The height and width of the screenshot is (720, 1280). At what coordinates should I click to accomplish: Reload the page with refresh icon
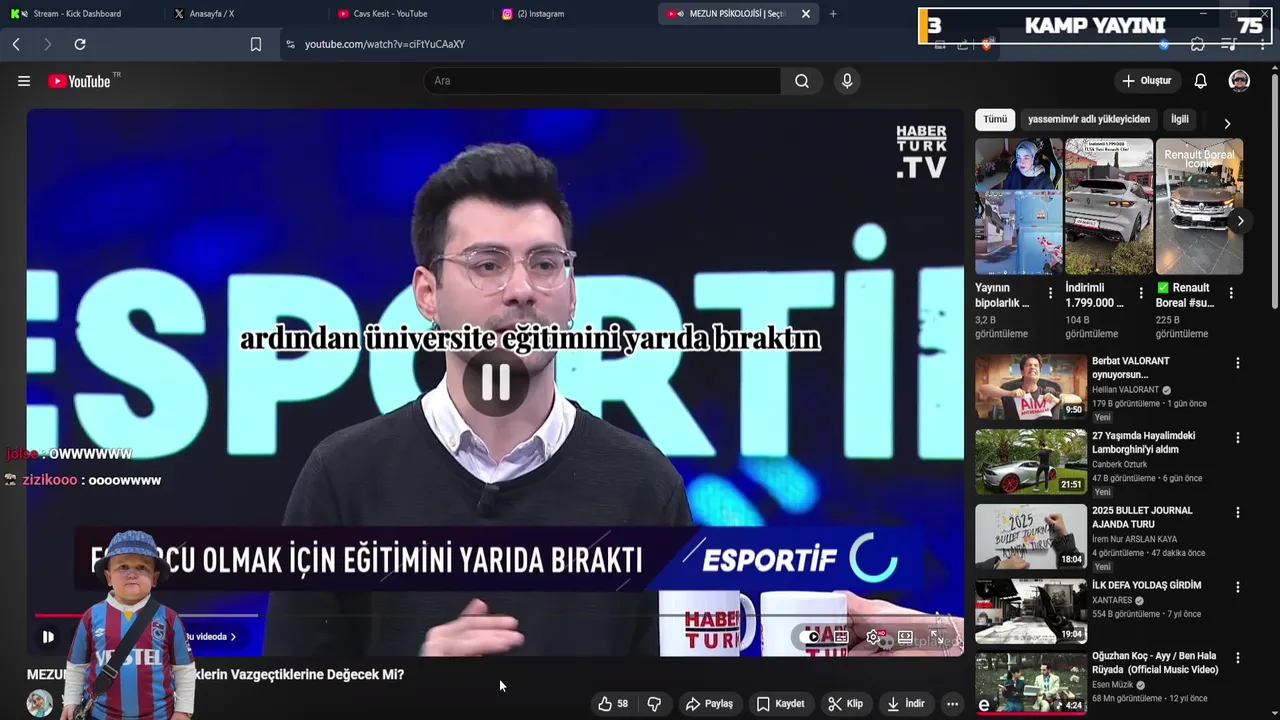pyautogui.click(x=80, y=44)
